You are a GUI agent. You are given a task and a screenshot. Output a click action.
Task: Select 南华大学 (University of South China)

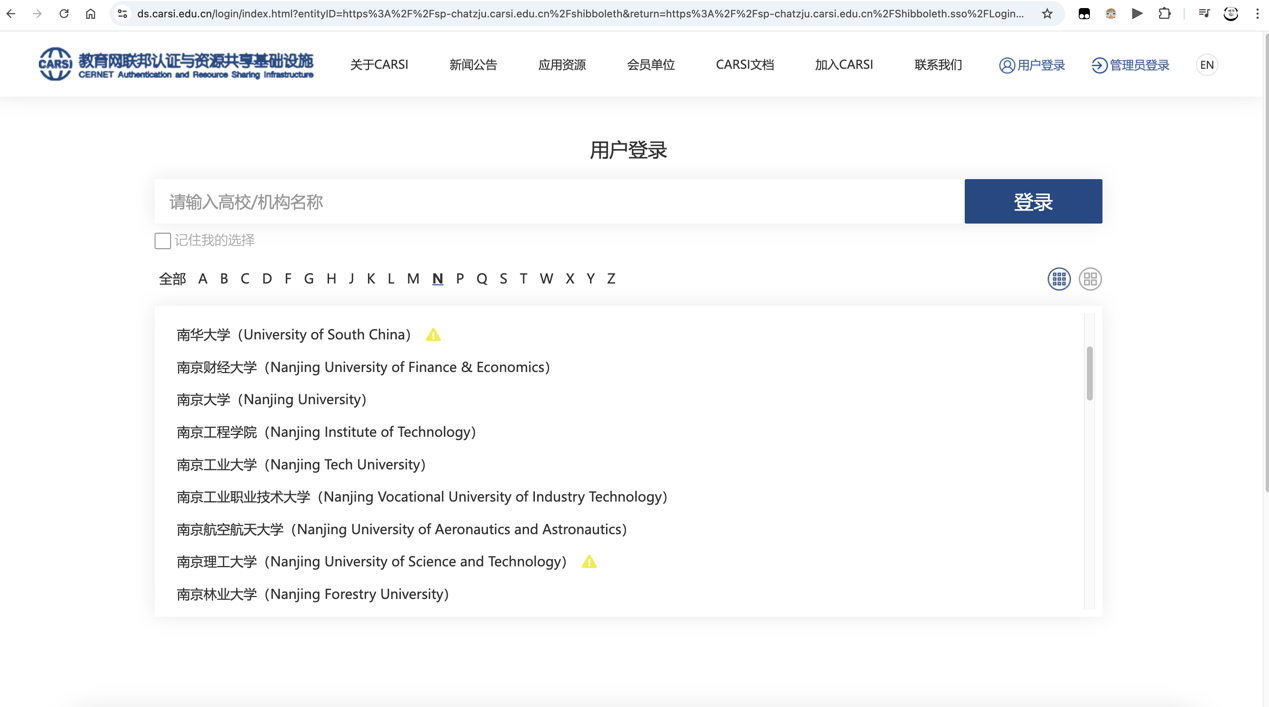point(294,335)
